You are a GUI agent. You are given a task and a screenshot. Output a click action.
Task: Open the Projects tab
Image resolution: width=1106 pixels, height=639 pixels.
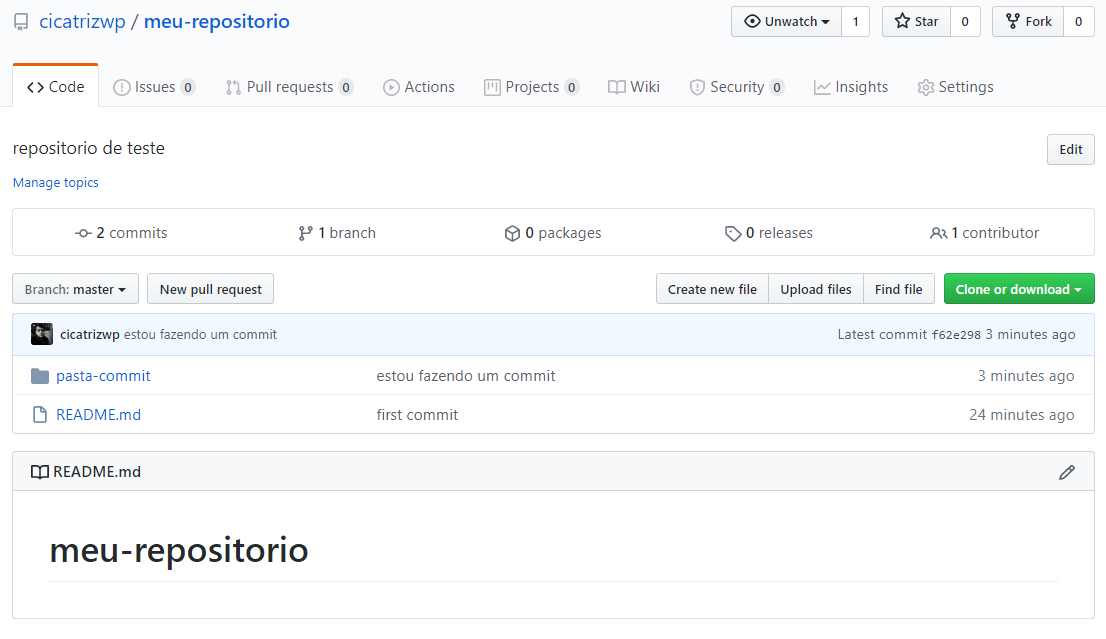point(532,87)
